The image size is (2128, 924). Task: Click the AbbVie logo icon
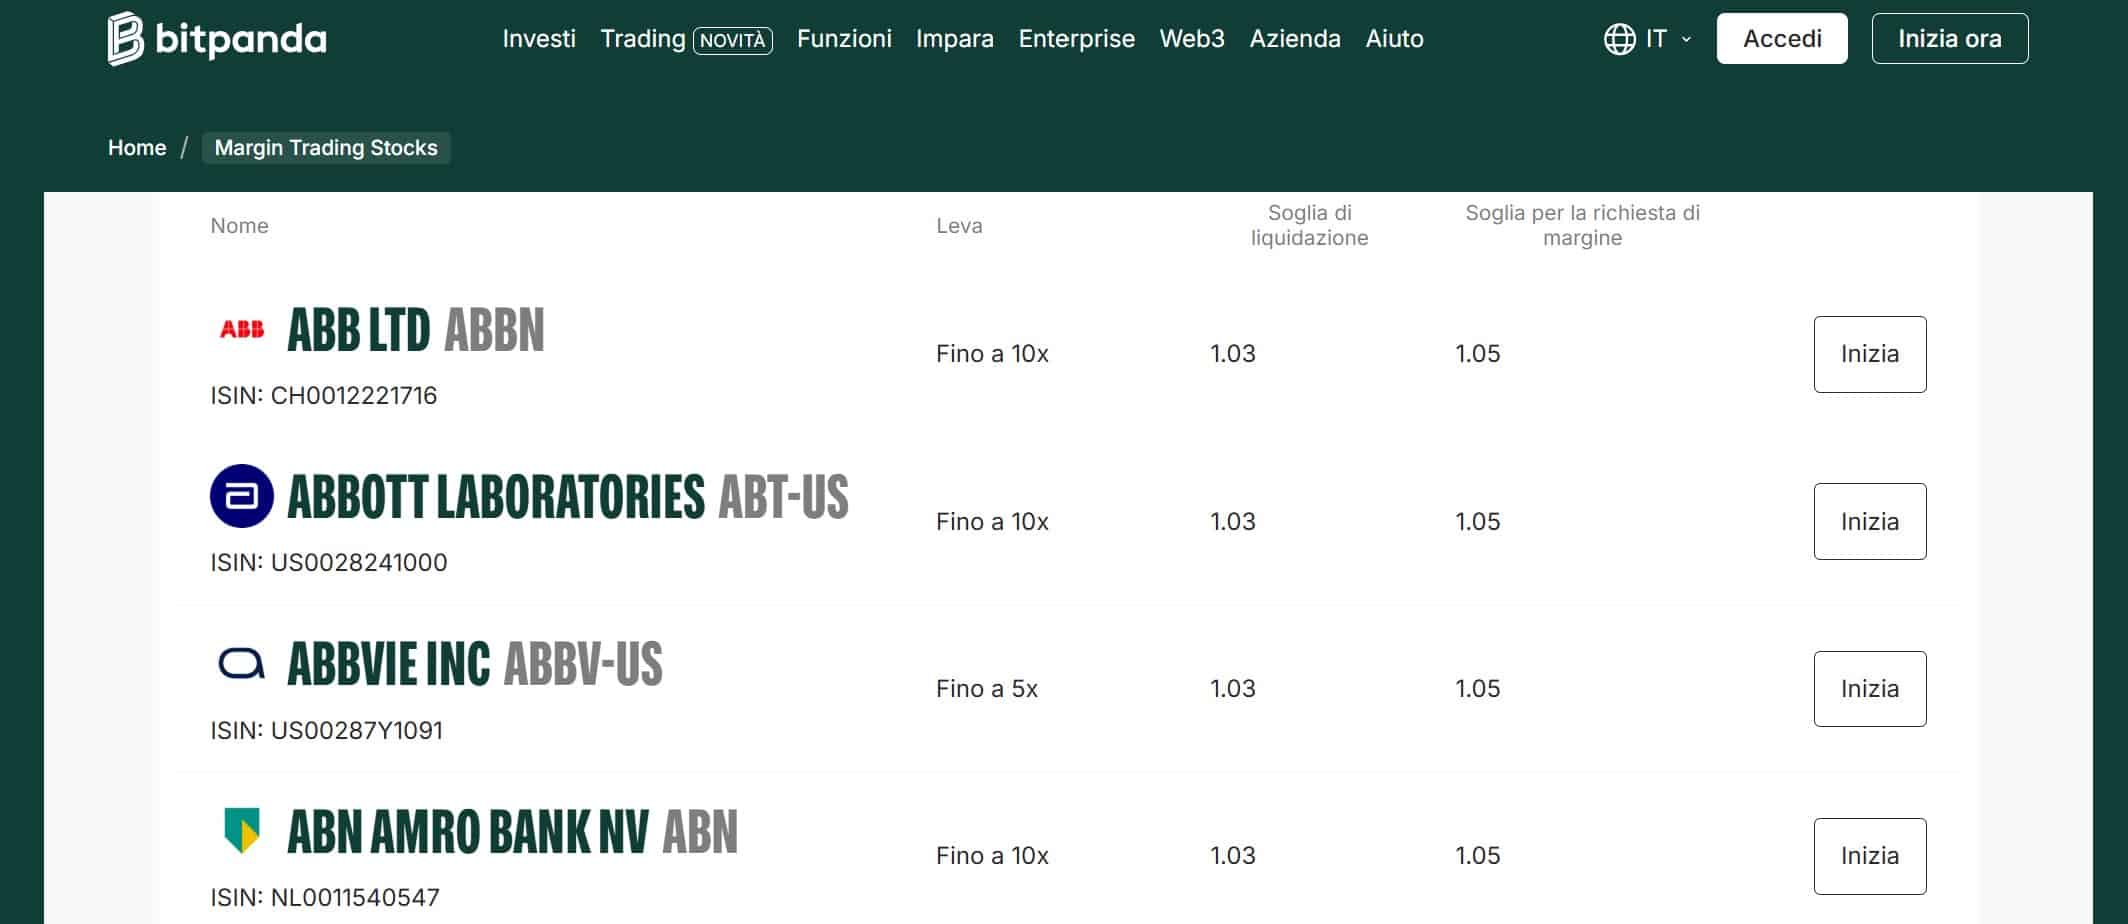pos(242,664)
